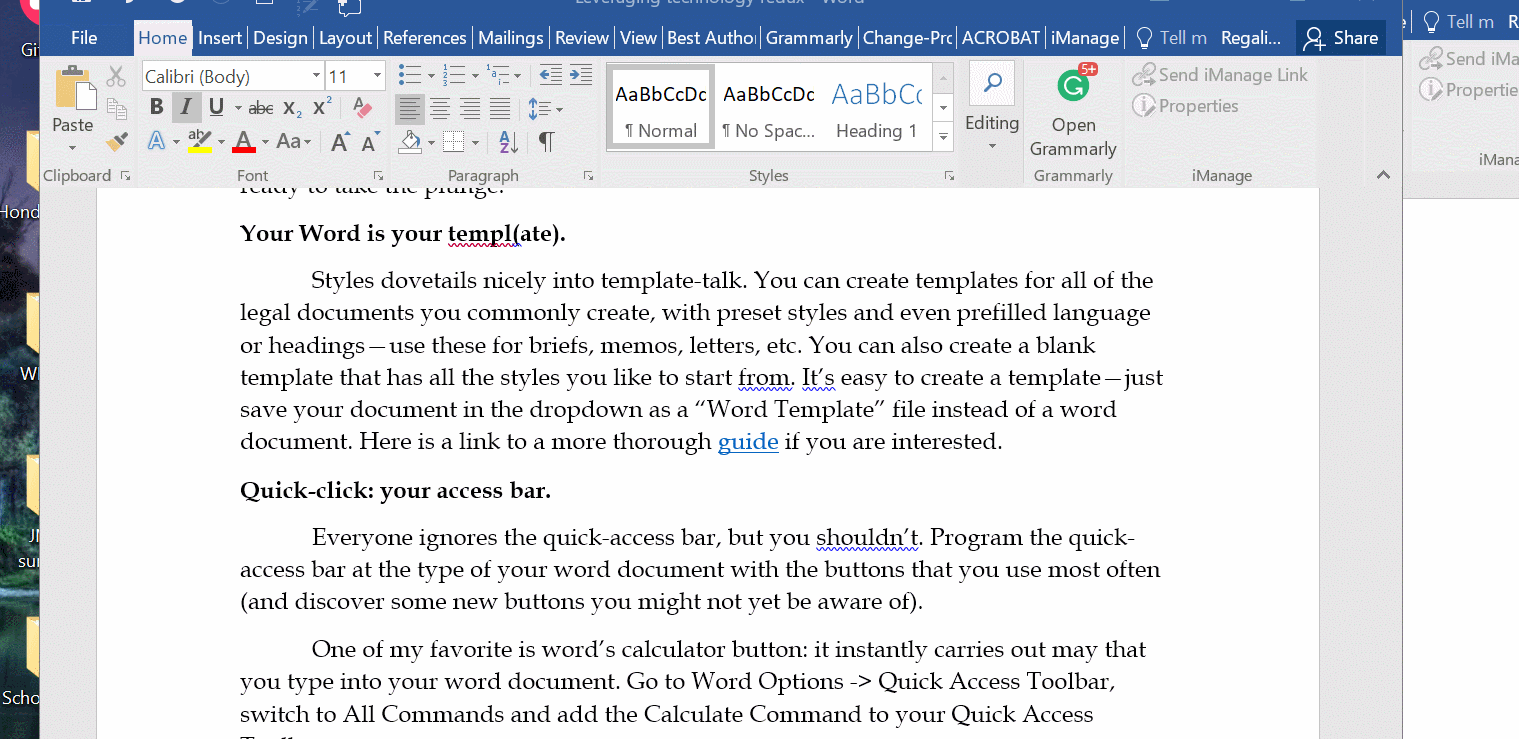Screen dimensions: 1519x739
Task: Toggle Underline formatting
Action: (216, 108)
